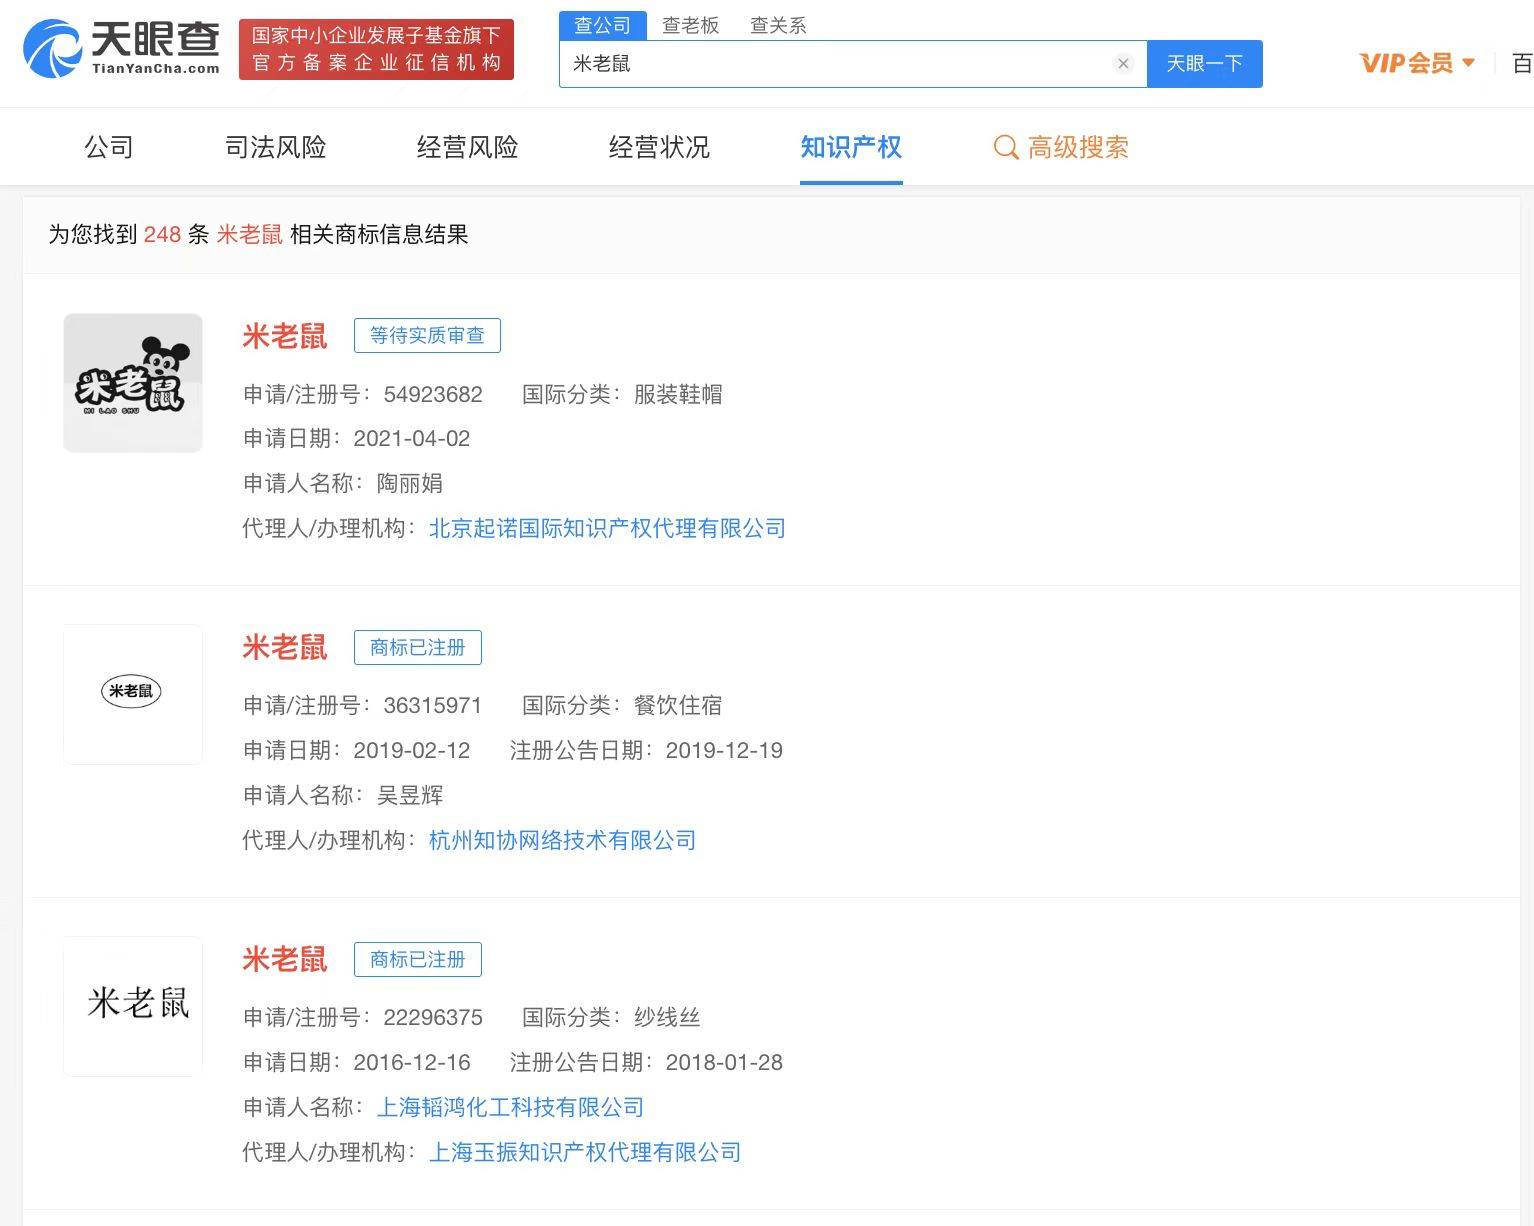Click the classification 纱线丝
Image resolution: width=1534 pixels, height=1226 pixels.
coord(667,1018)
